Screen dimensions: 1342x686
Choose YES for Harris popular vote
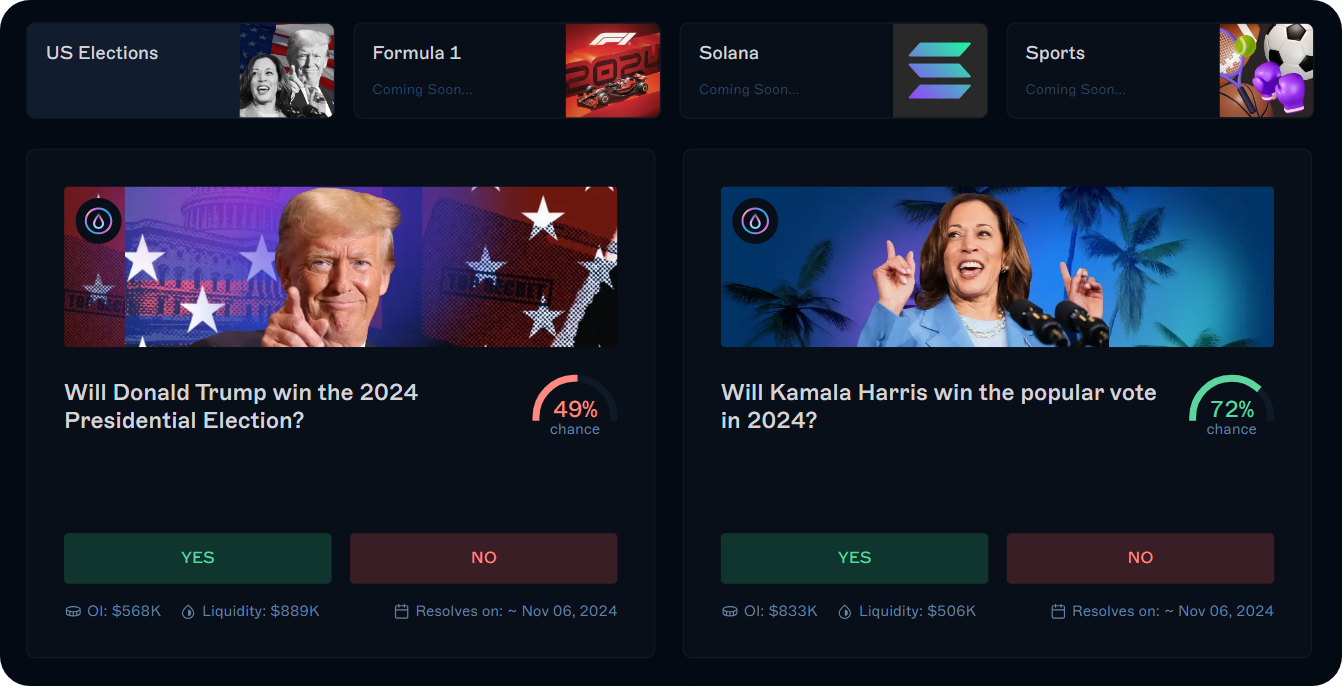(854, 558)
